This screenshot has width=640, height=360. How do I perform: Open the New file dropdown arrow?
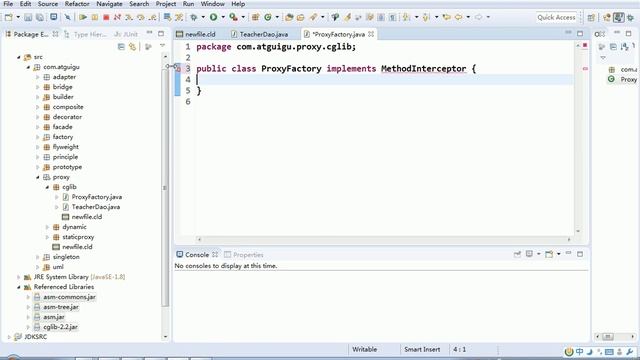(18, 17)
